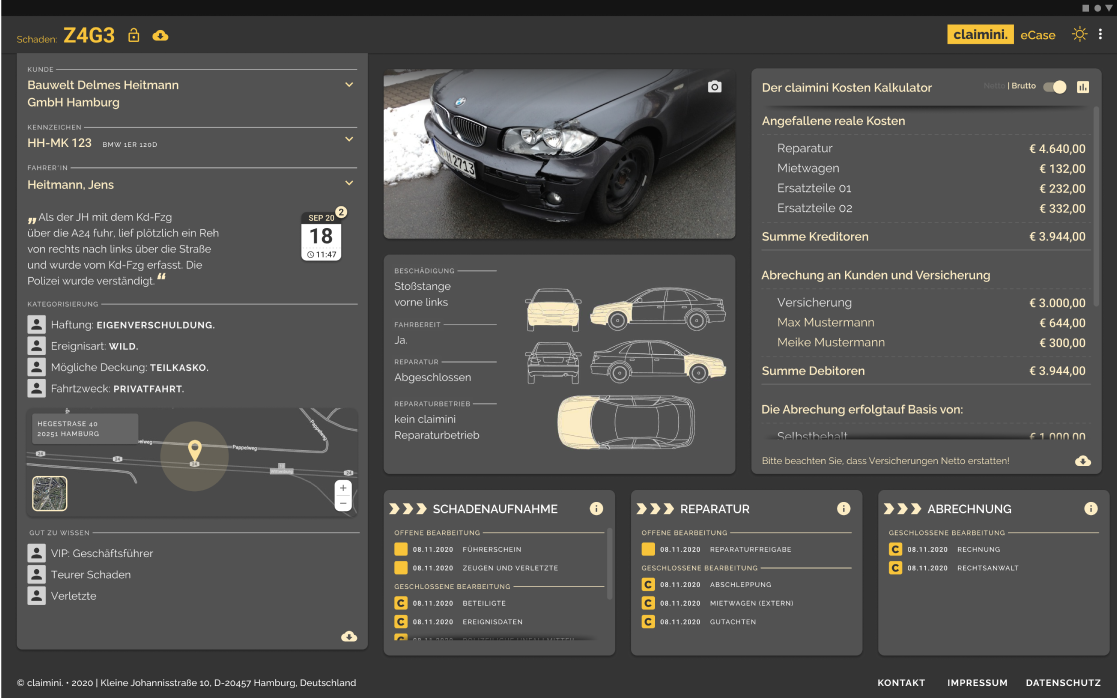
Task: Click person icon beside Teurer Schaden
Action: click(x=36, y=574)
